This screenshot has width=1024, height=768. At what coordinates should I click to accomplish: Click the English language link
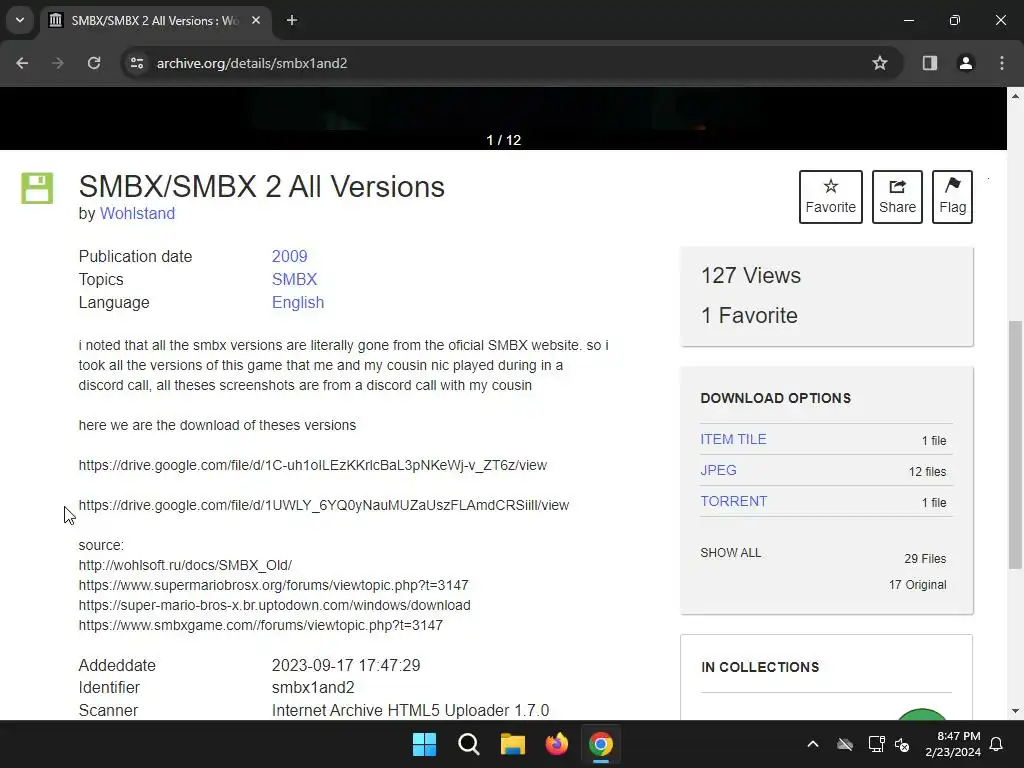[298, 302]
